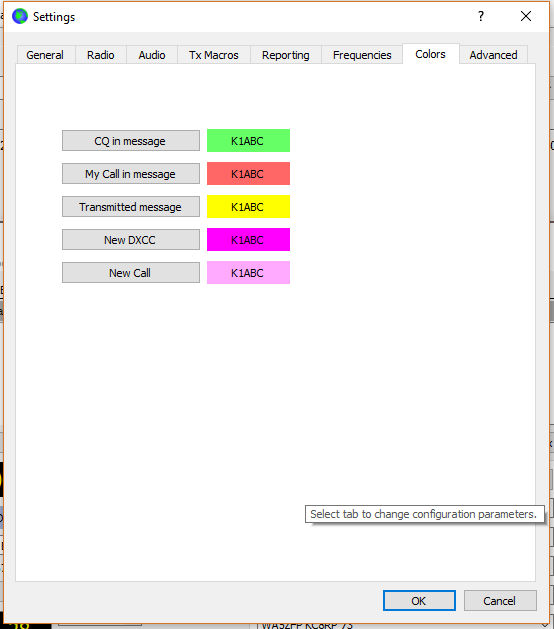Open the Advanced tab
Image resolution: width=554 pixels, height=629 pixels.
493,55
